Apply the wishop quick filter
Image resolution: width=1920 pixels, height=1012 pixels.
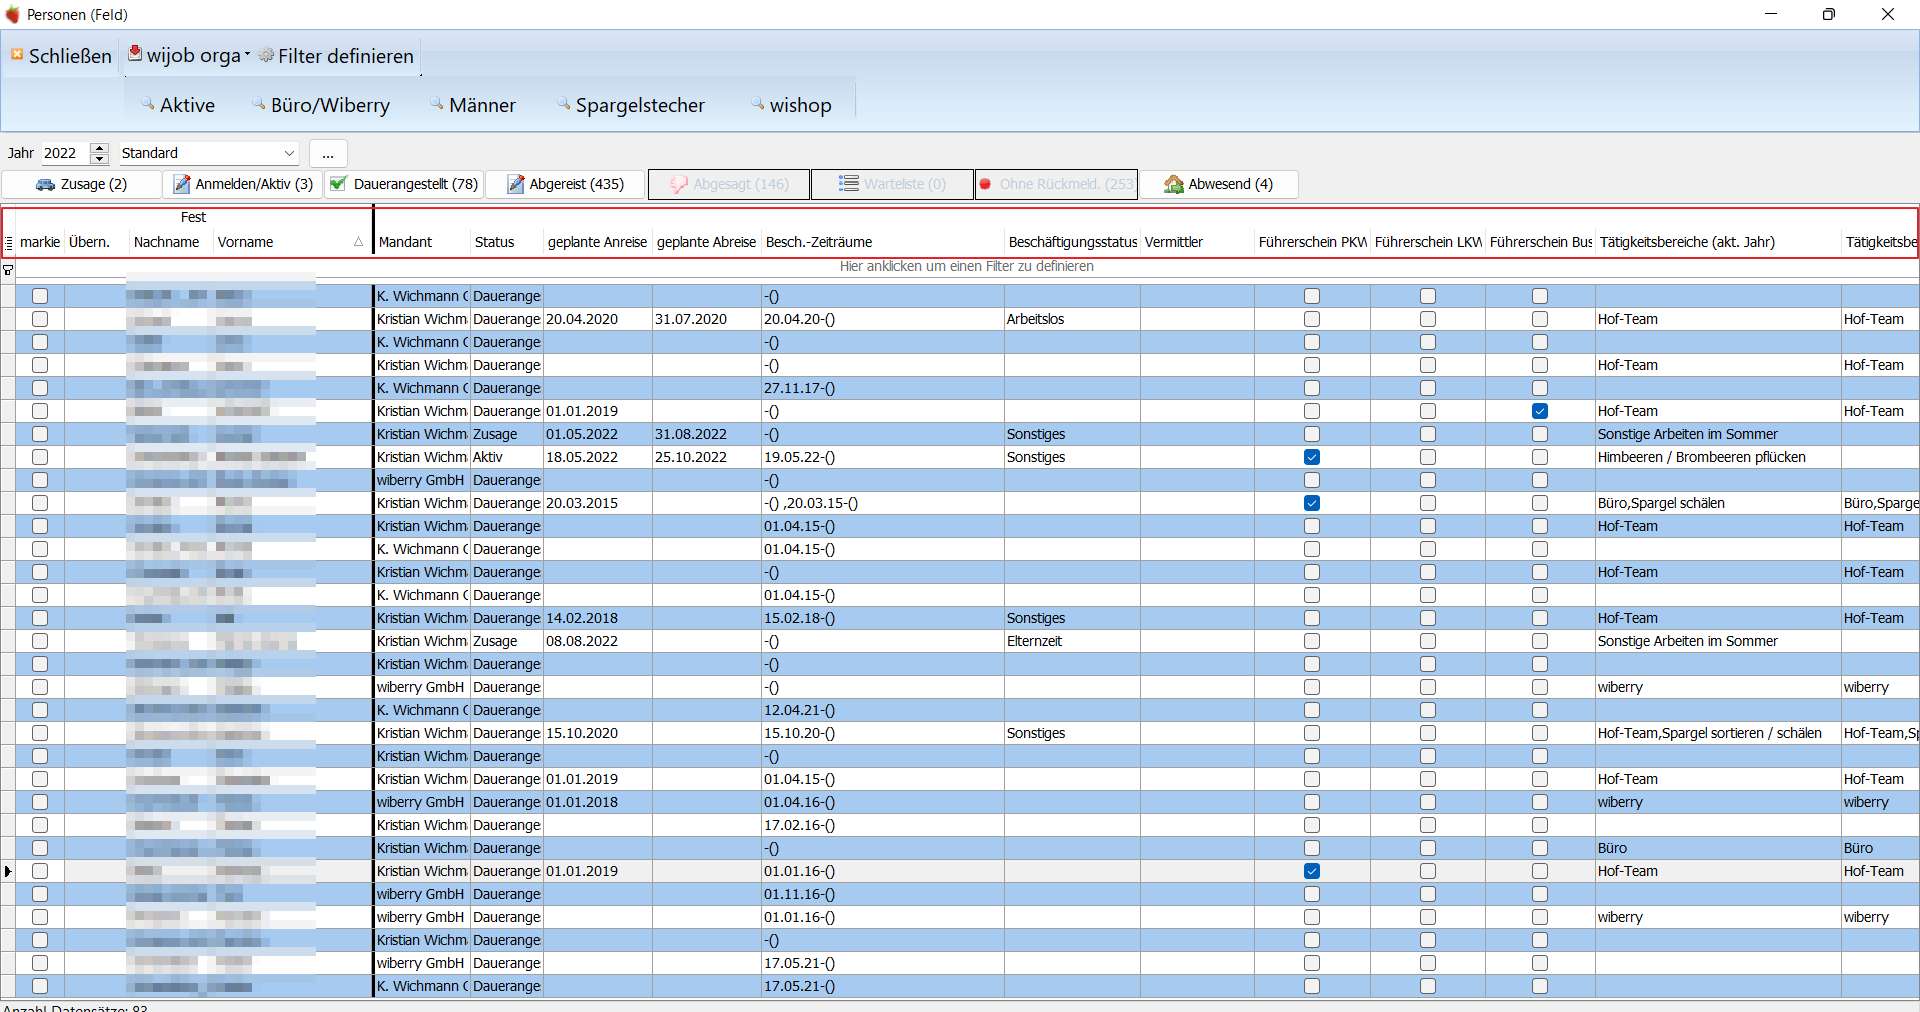tap(791, 105)
